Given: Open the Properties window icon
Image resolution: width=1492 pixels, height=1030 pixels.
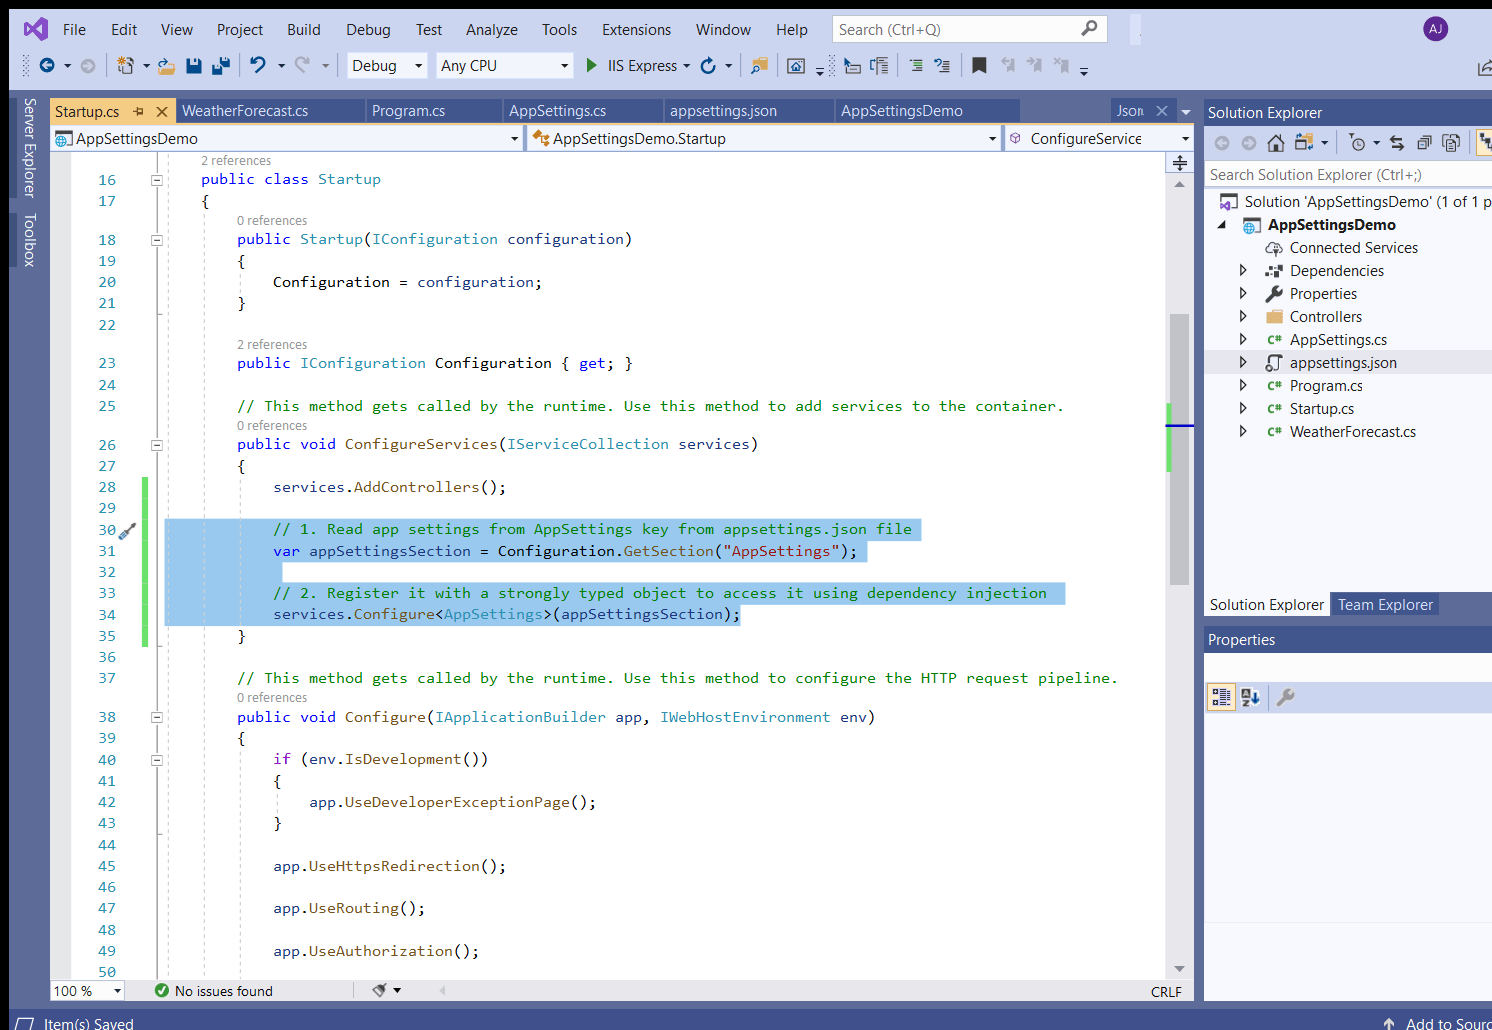Looking at the screenshot, I should click(1286, 697).
